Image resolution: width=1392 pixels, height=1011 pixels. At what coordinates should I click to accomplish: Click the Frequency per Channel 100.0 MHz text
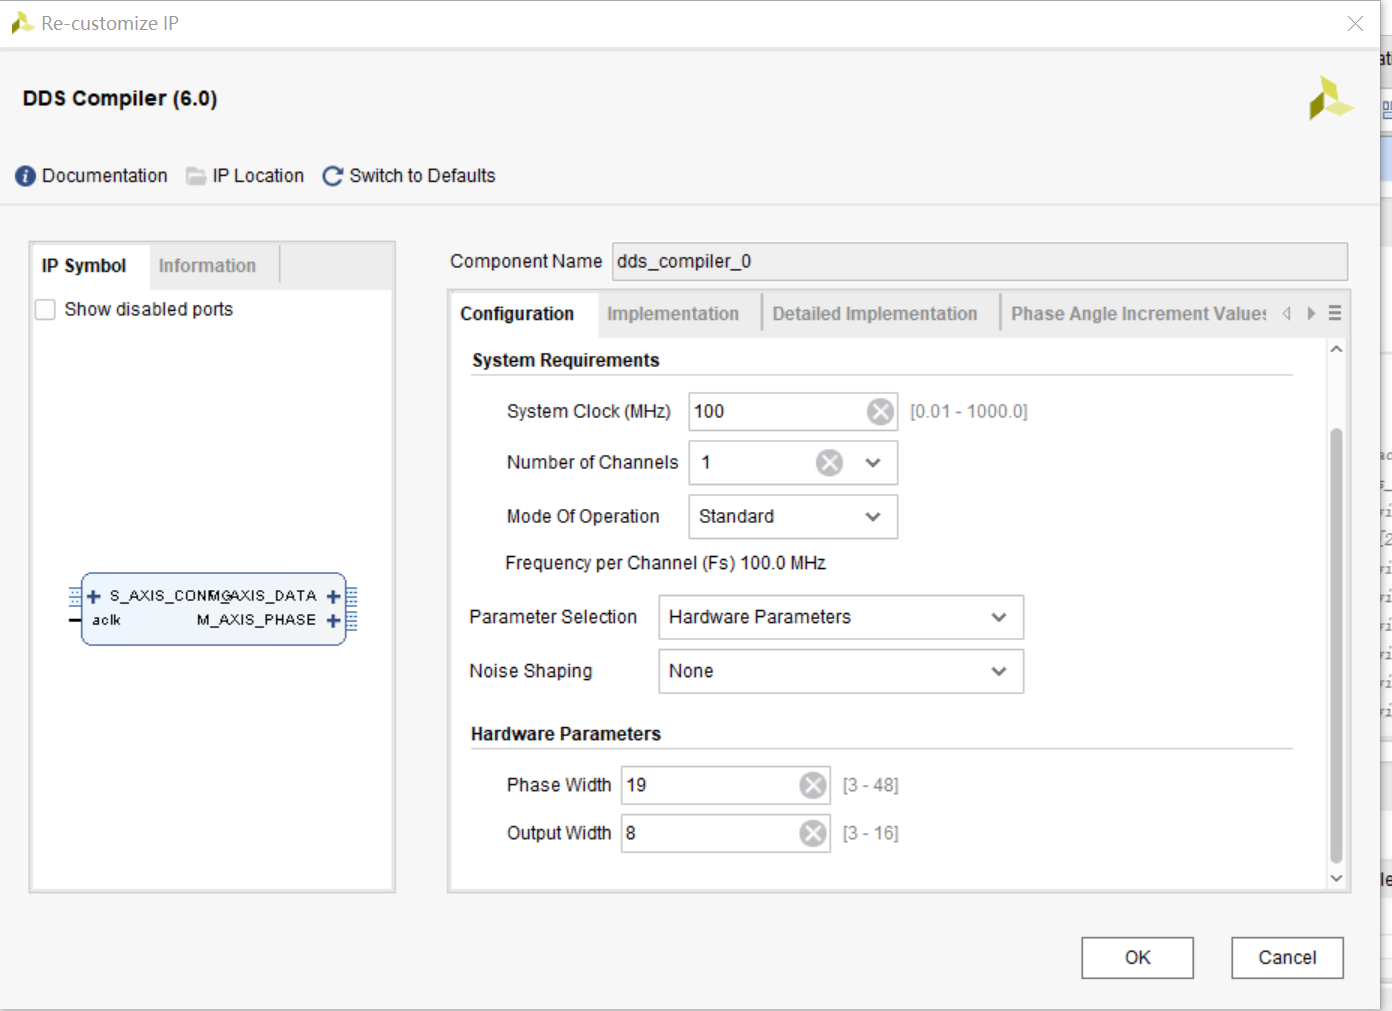[666, 564]
